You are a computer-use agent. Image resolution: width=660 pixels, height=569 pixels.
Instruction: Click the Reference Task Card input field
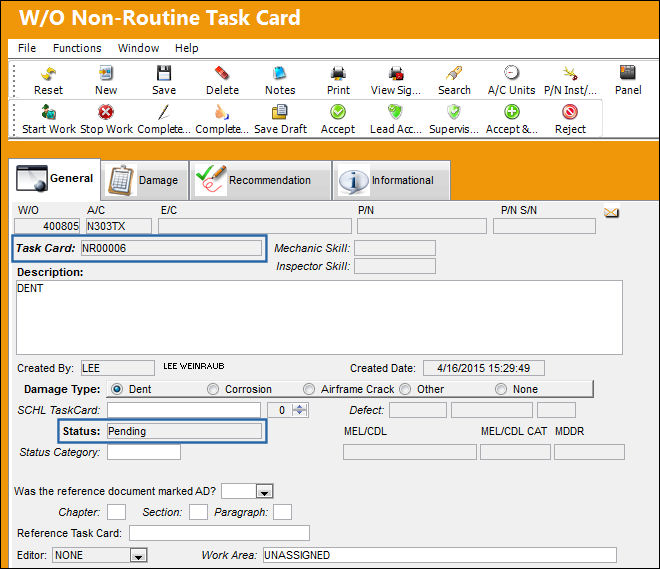point(219,533)
